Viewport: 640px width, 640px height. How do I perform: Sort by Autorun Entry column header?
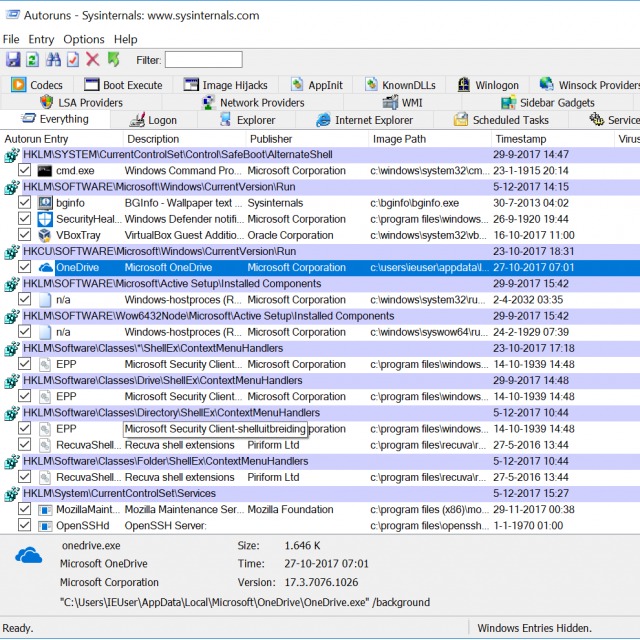(x=62, y=139)
